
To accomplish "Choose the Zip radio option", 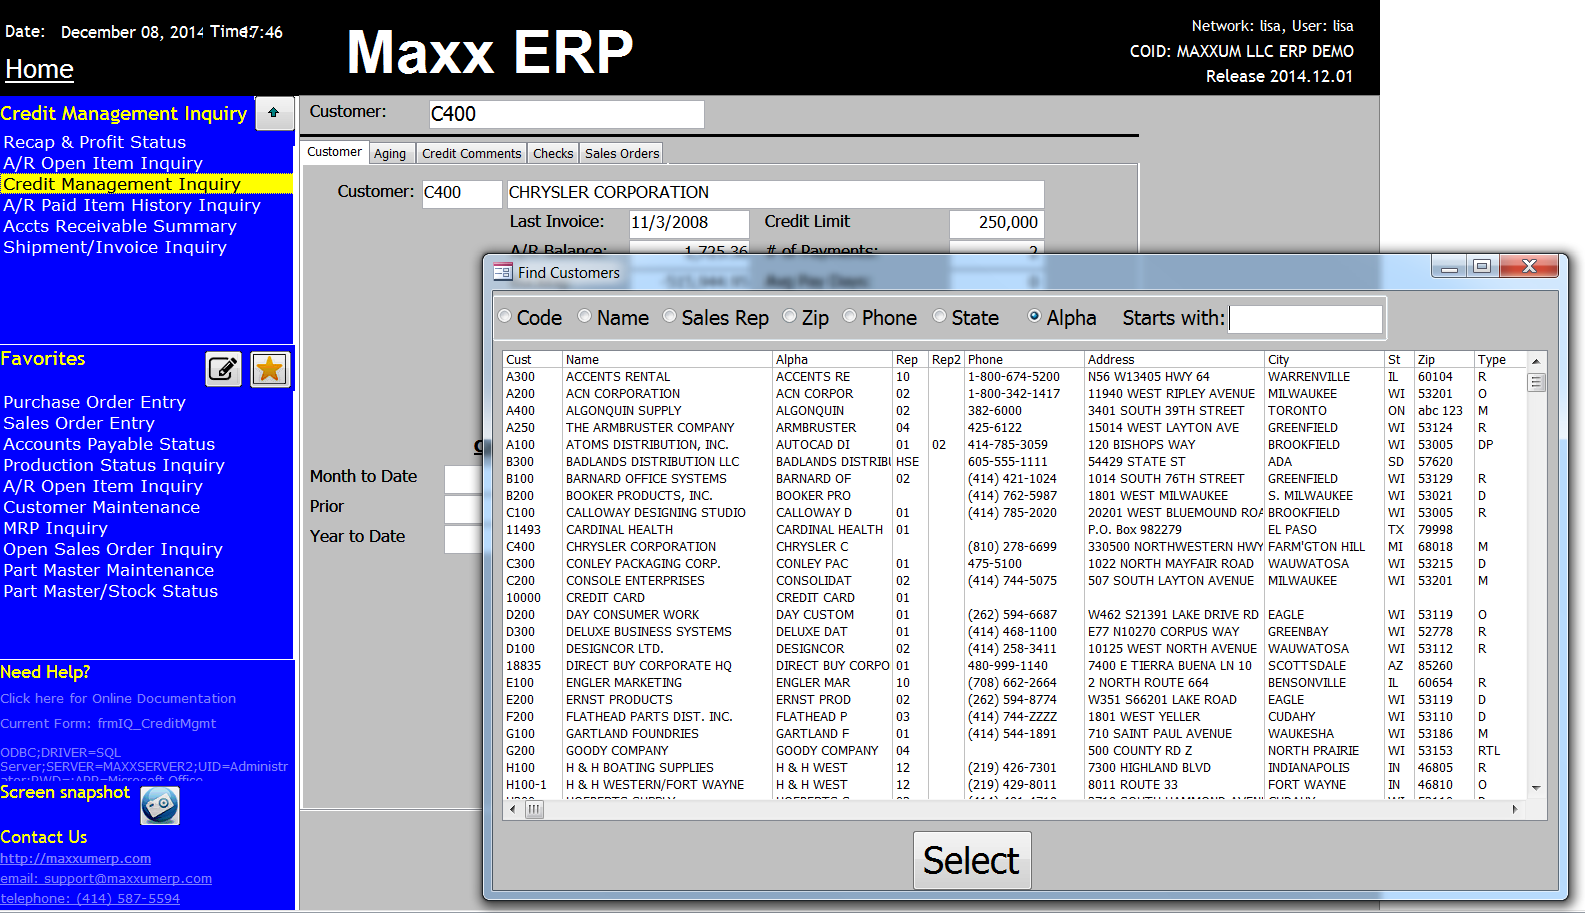I will point(790,317).
